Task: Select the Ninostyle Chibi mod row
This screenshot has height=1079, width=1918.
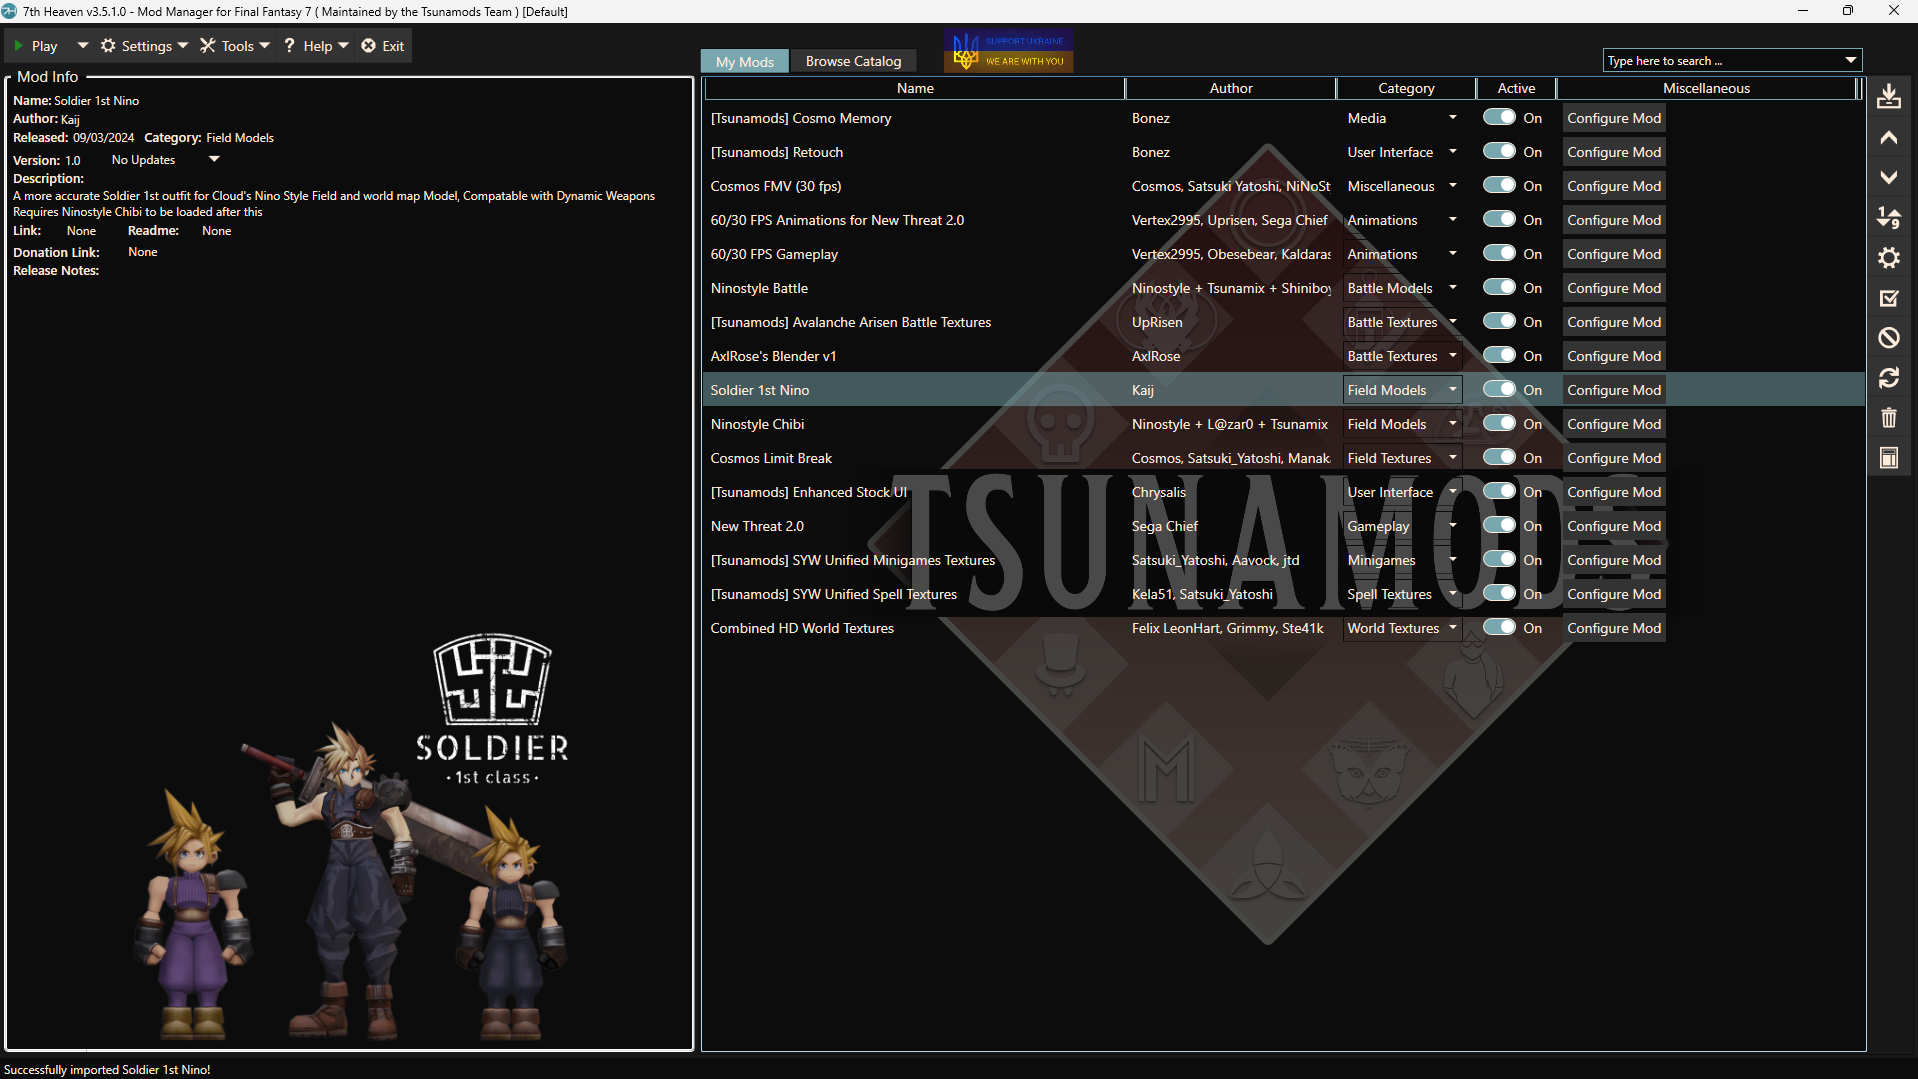Action: pyautogui.click(x=1284, y=424)
